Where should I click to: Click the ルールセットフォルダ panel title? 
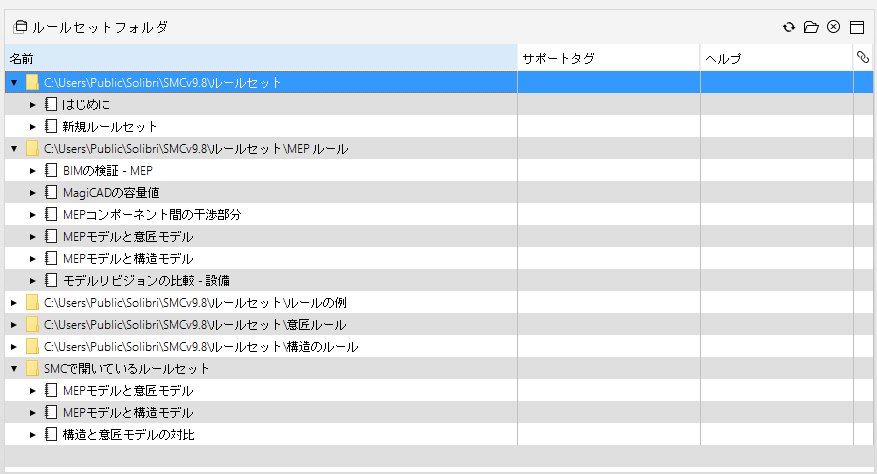(100, 27)
